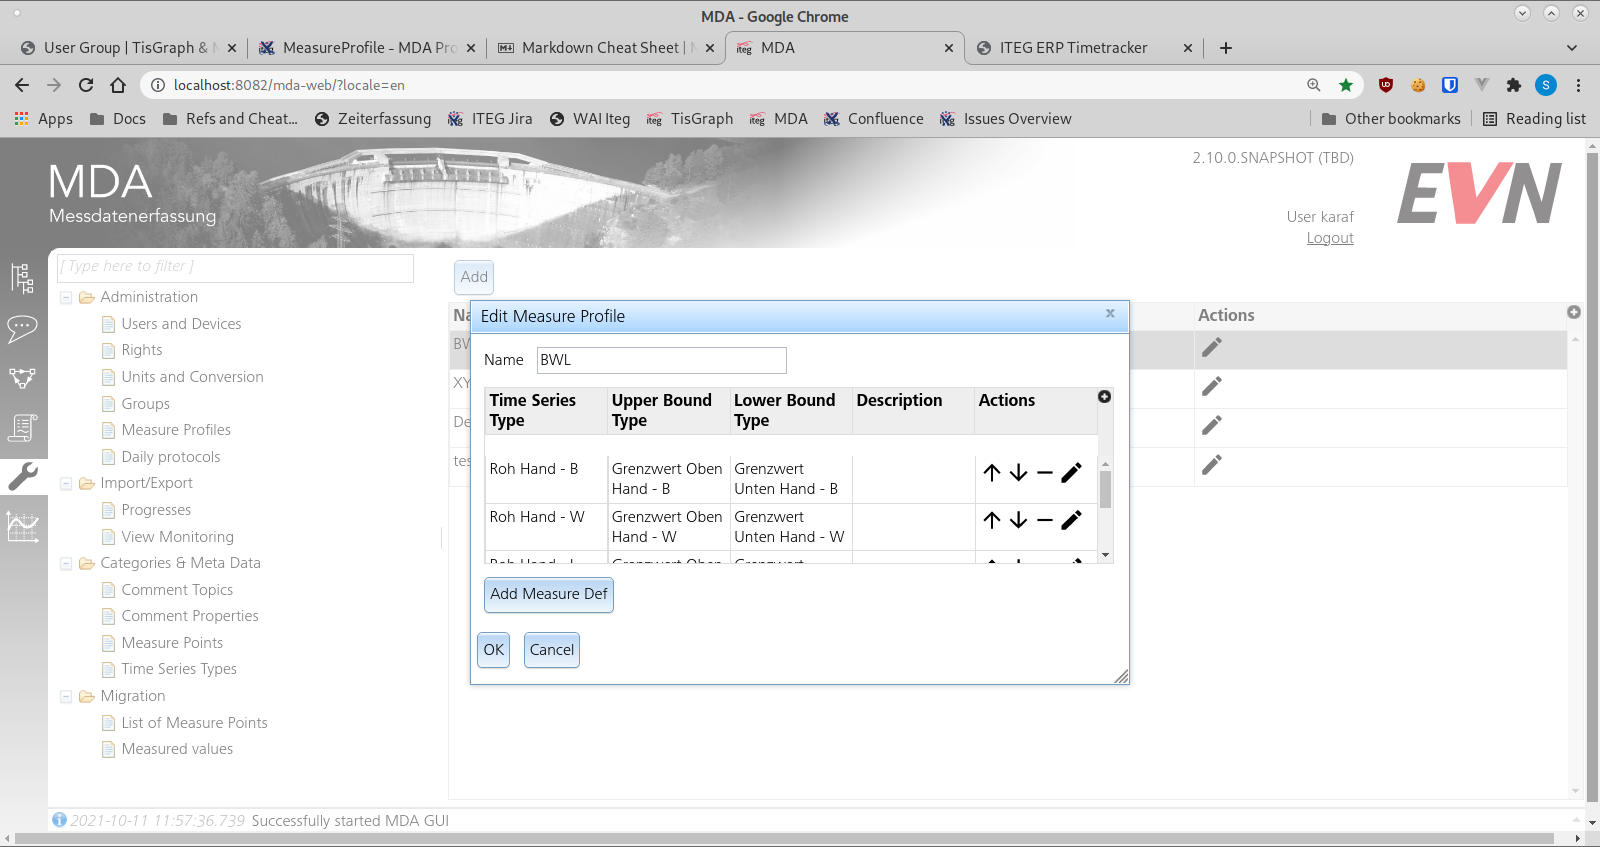Click the dialog table scroll down arrow
The height and width of the screenshot is (847, 1600).
pyautogui.click(x=1105, y=555)
